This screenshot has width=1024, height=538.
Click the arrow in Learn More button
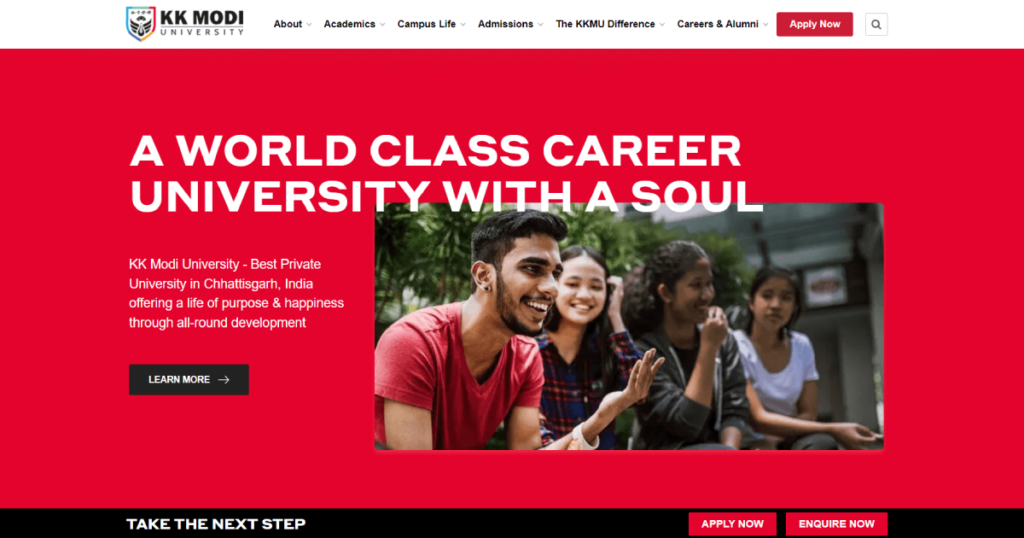point(224,379)
